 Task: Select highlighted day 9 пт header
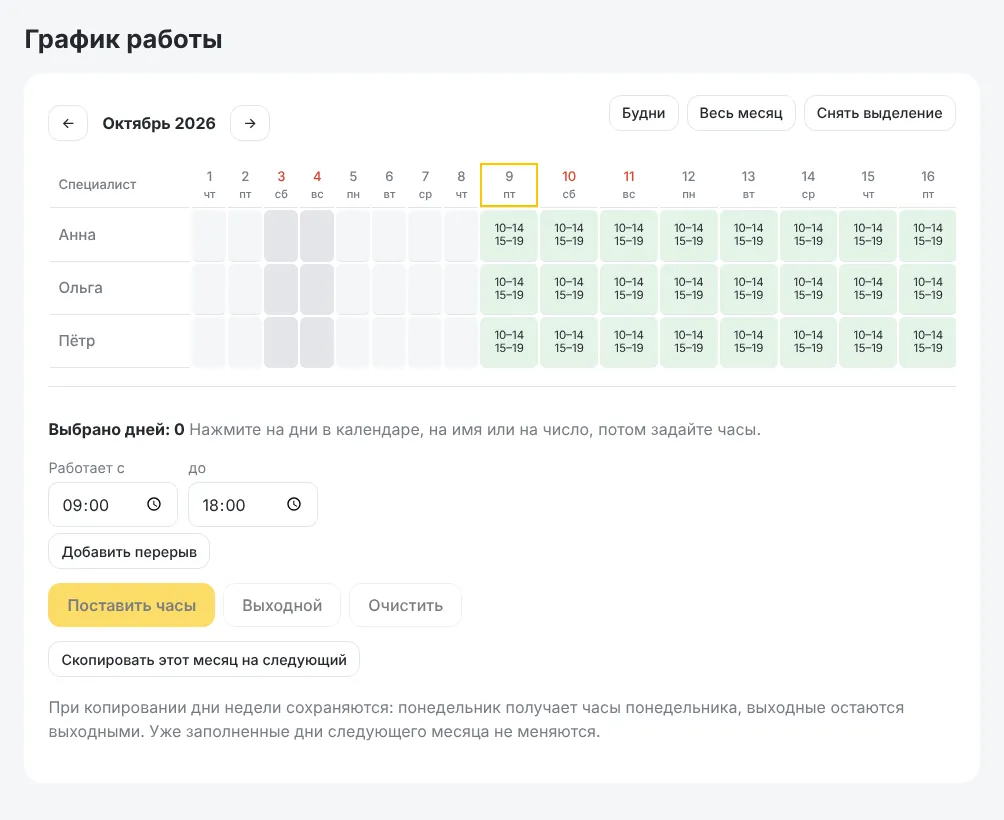coord(509,184)
